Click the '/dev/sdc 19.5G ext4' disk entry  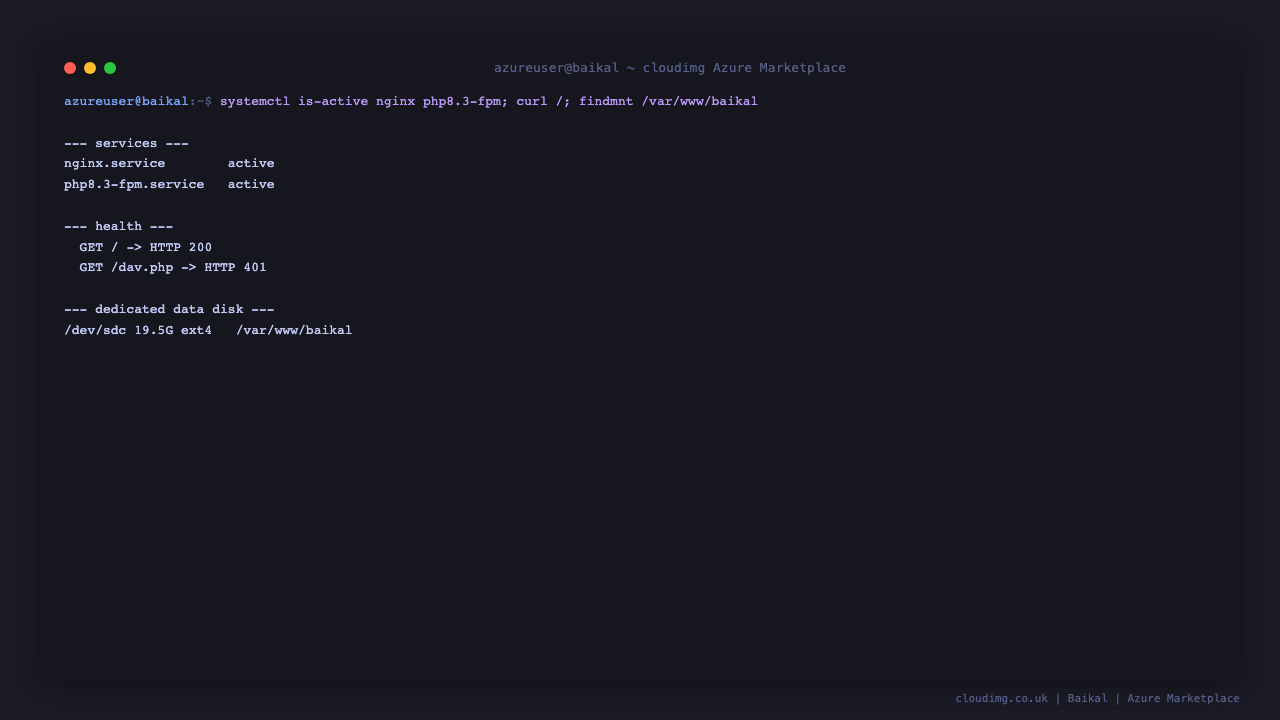[138, 330]
